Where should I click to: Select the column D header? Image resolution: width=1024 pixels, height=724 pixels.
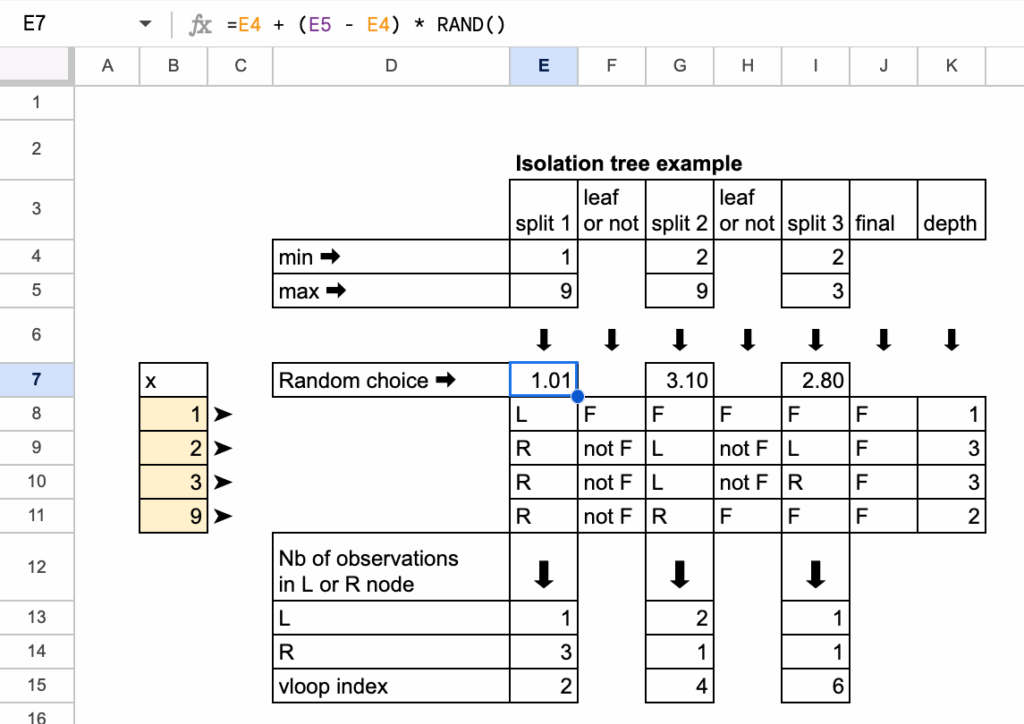[x=390, y=66]
